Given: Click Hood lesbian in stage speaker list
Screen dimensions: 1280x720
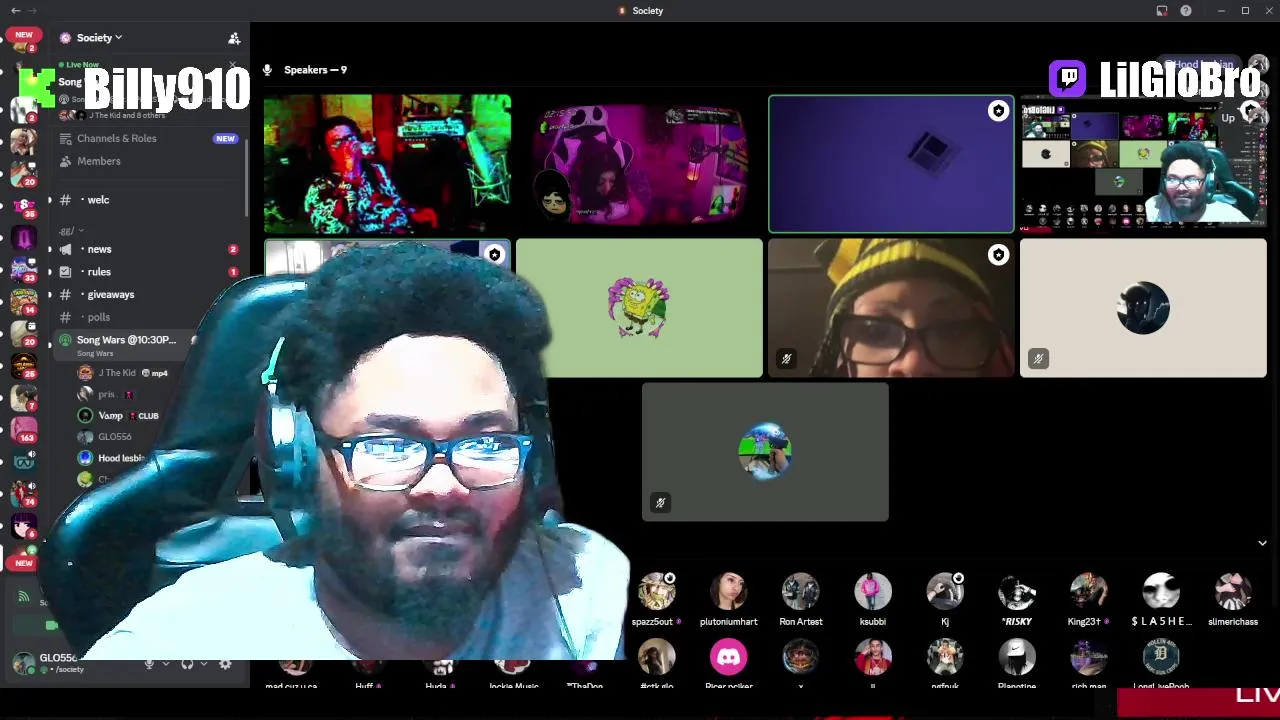Looking at the screenshot, I should pos(120,458).
